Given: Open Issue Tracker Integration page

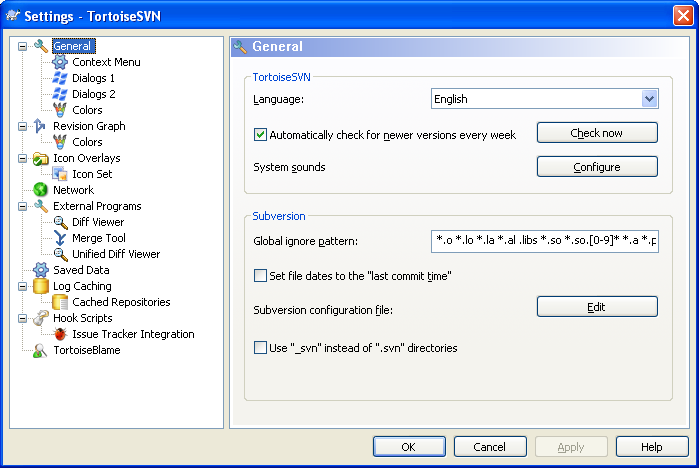Looking at the screenshot, I should pyautogui.click(x=133, y=334).
